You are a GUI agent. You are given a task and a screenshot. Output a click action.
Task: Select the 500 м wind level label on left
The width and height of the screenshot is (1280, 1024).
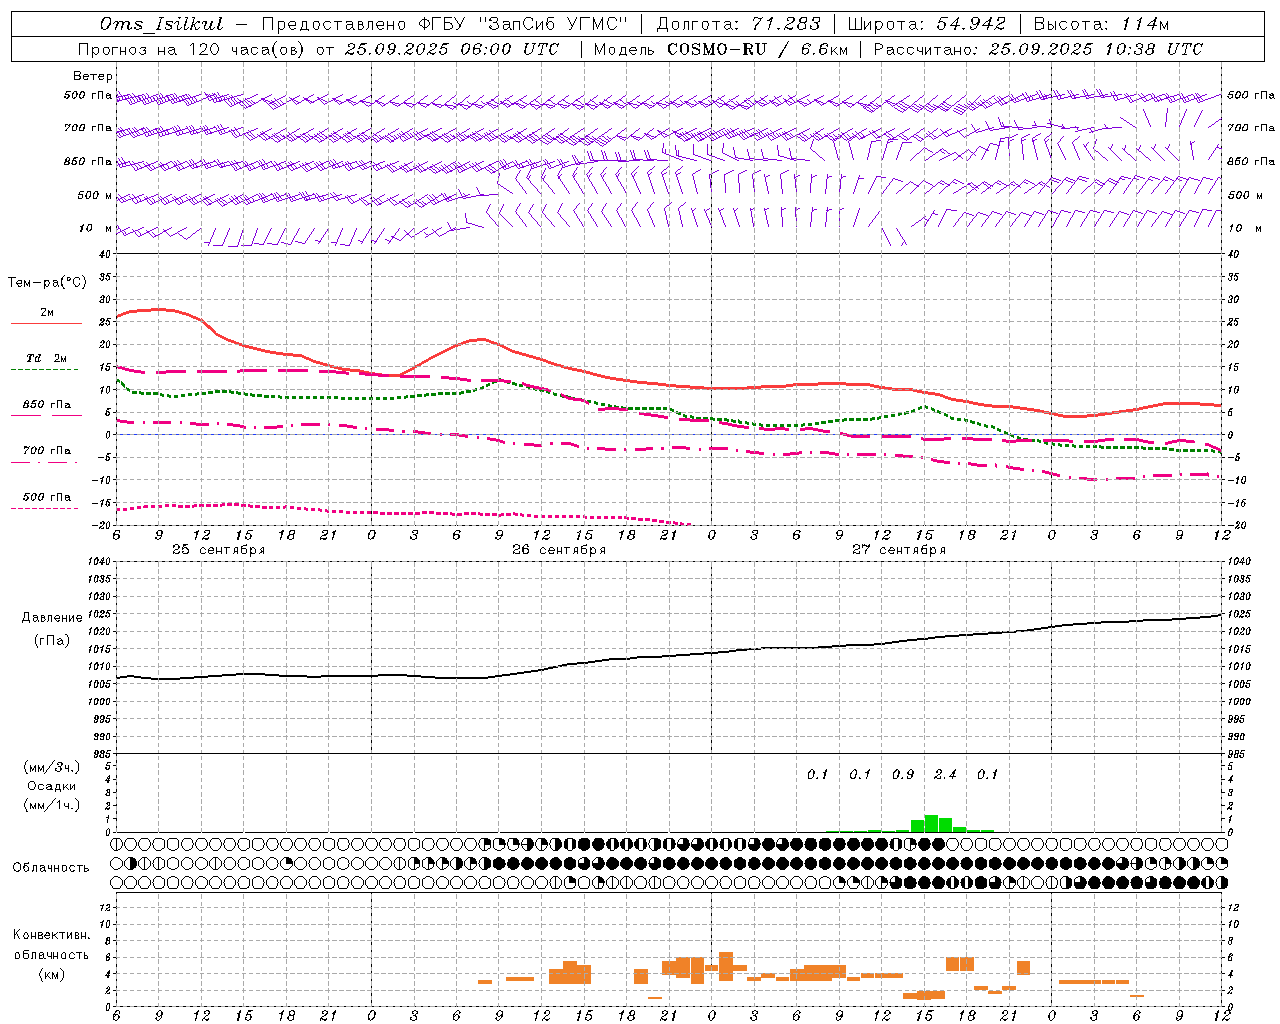tap(95, 195)
